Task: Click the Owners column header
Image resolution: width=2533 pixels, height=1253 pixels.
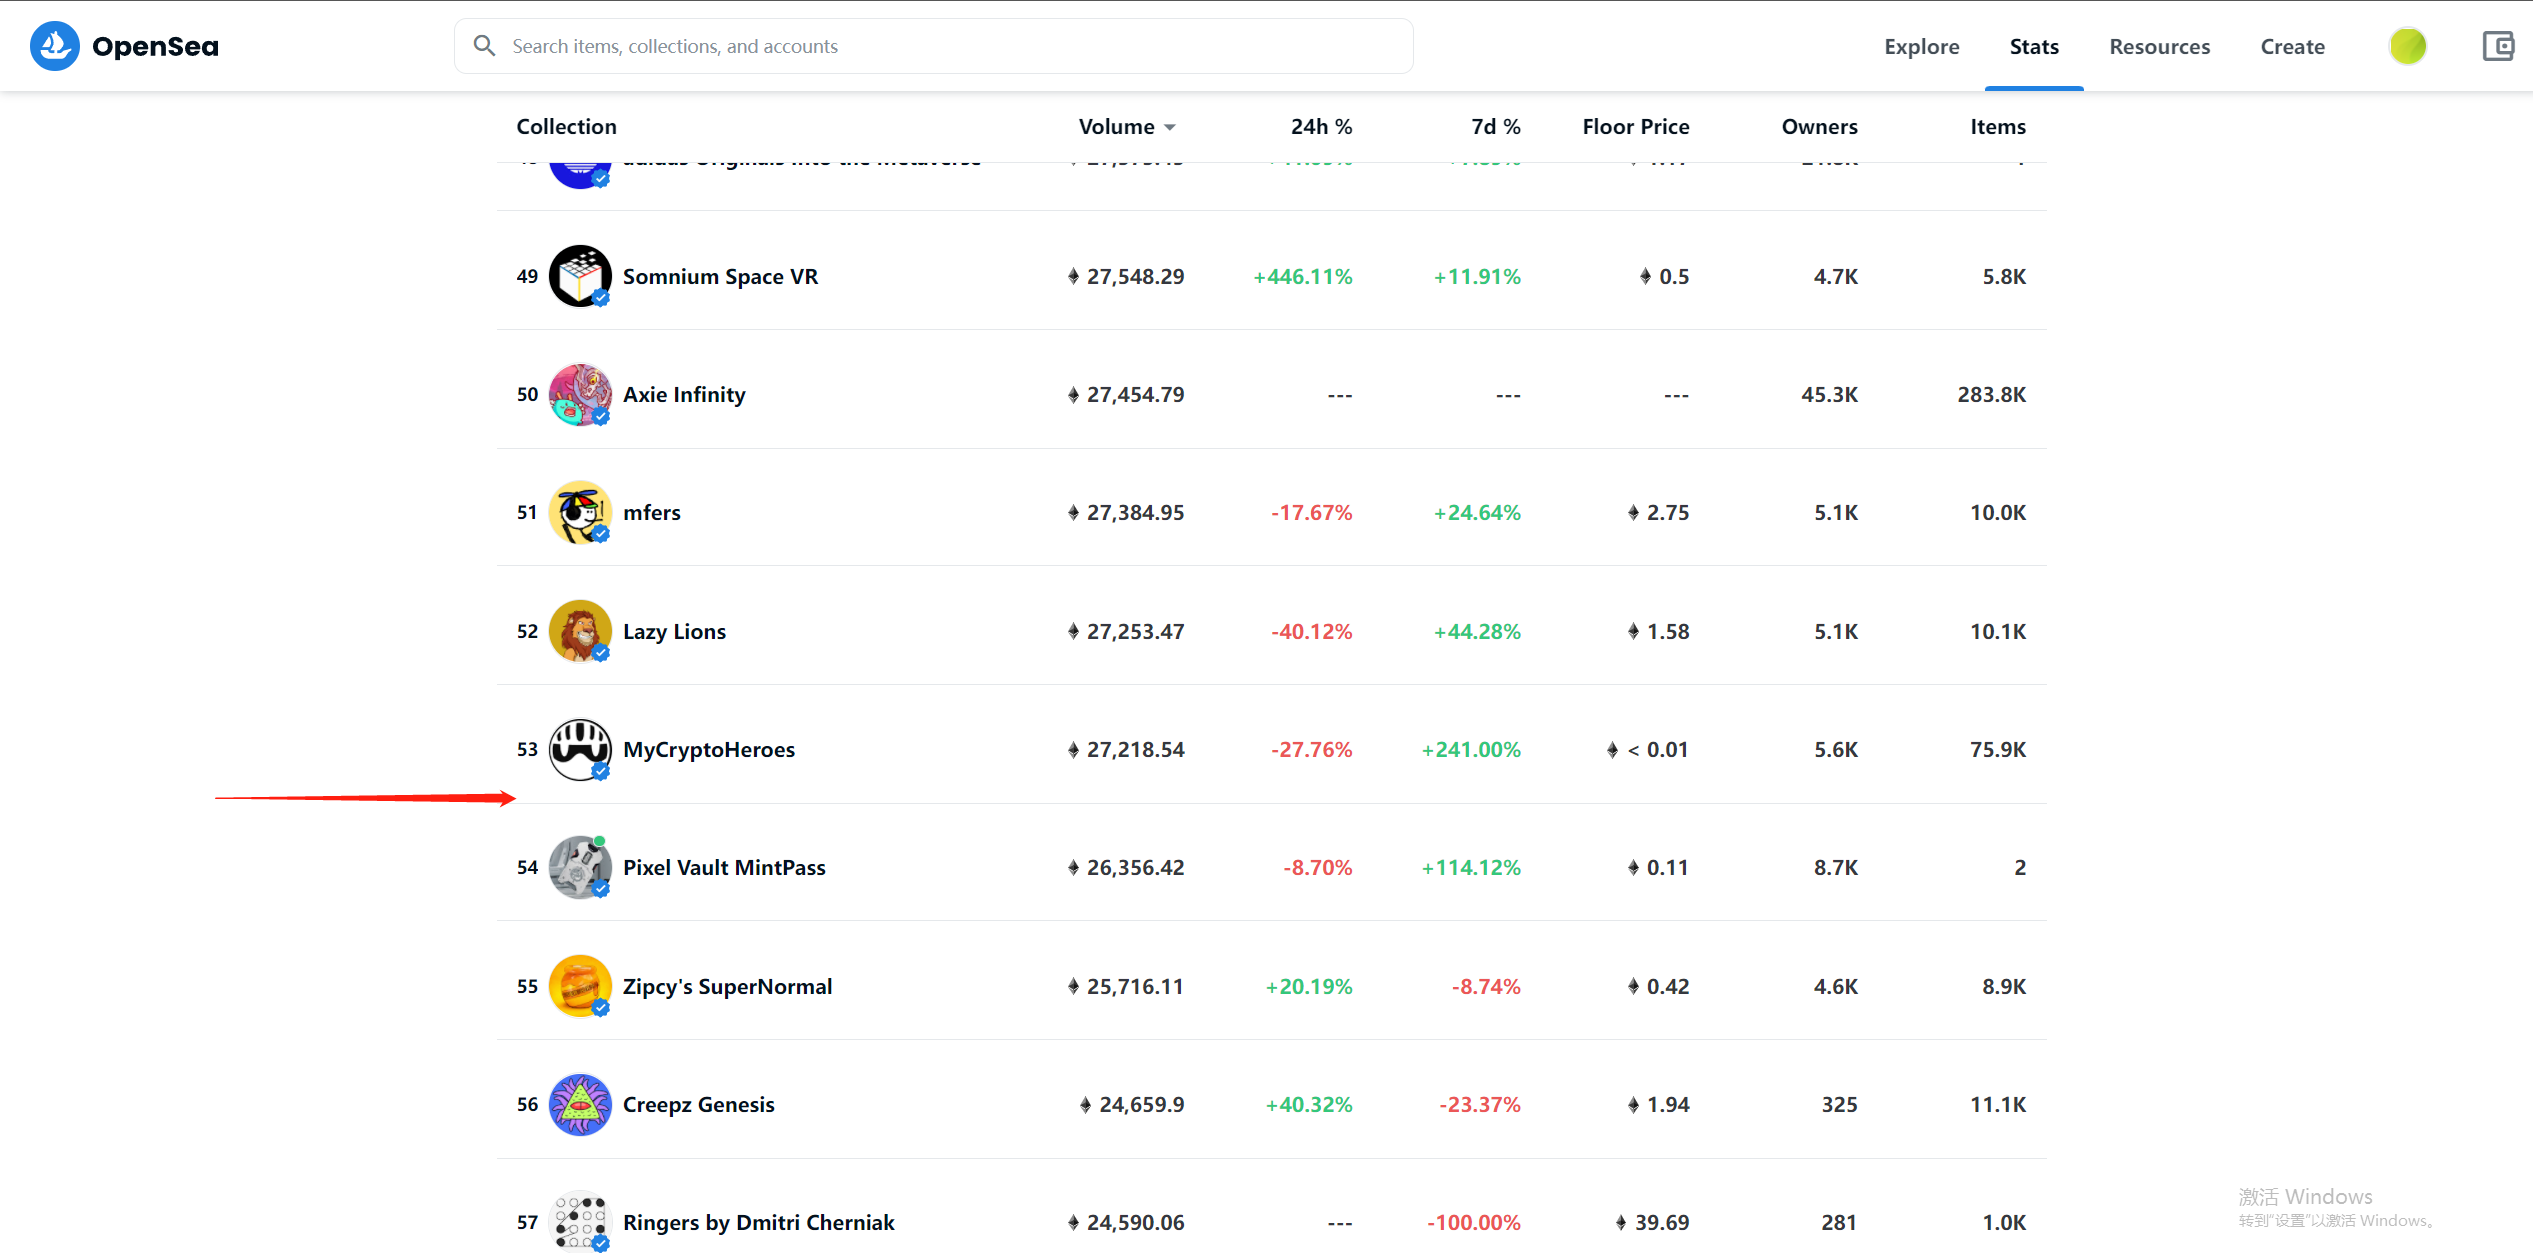Action: [x=1819, y=126]
